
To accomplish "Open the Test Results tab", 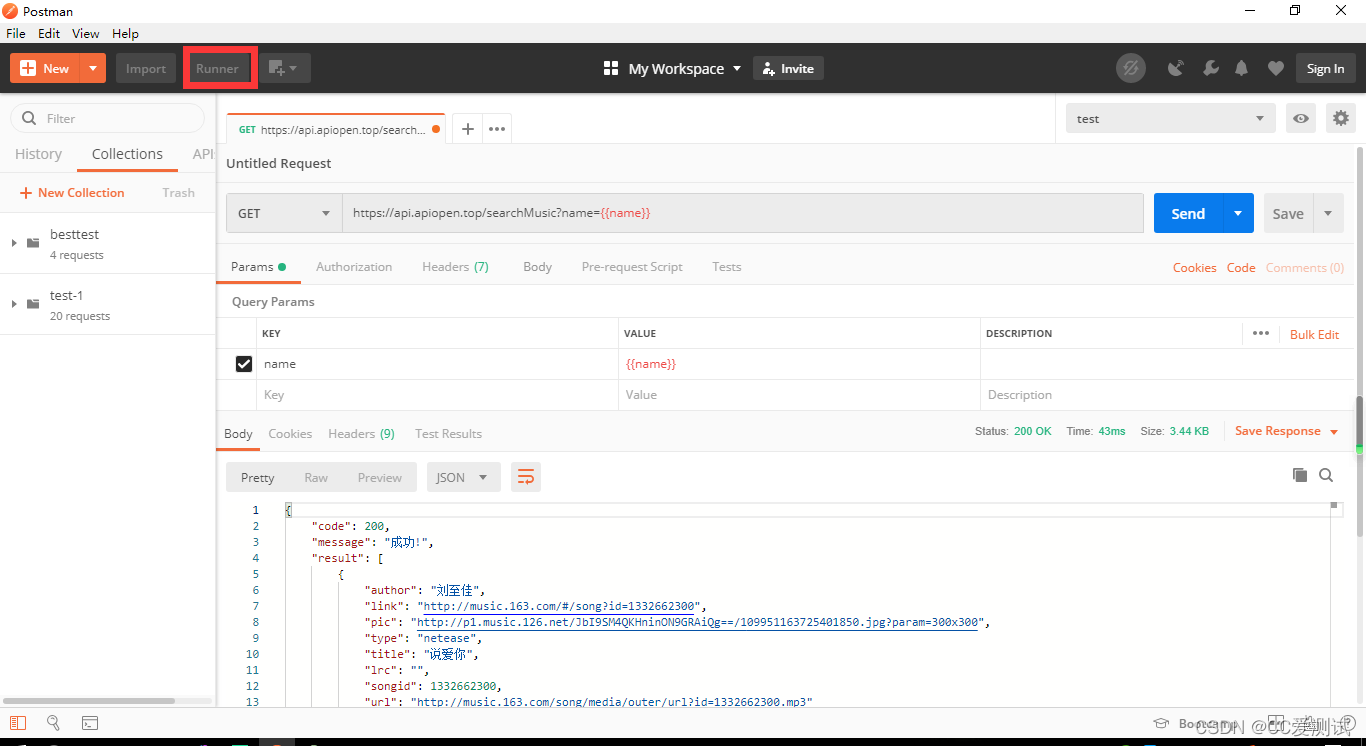I will (x=448, y=433).
